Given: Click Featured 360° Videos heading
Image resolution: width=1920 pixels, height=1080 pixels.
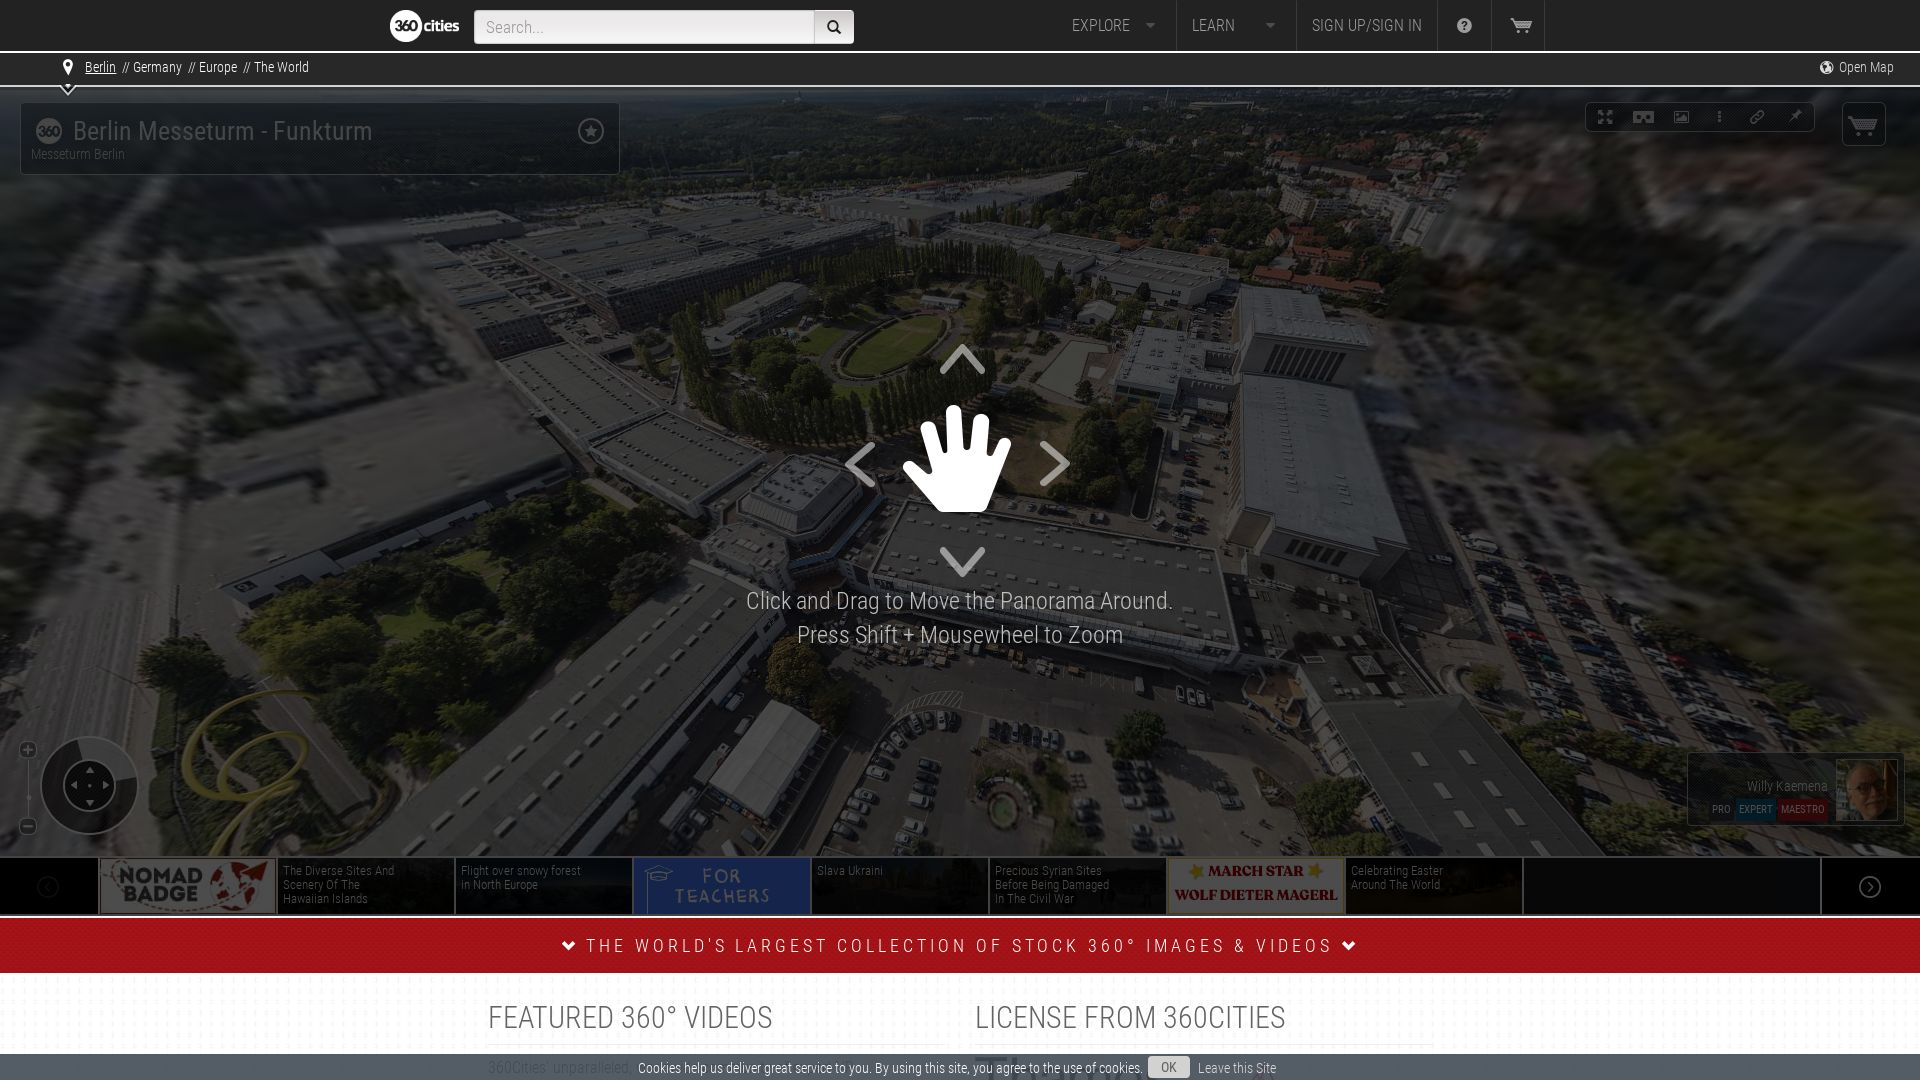Looking at the screenshot, I should [x=630, y=1018].
